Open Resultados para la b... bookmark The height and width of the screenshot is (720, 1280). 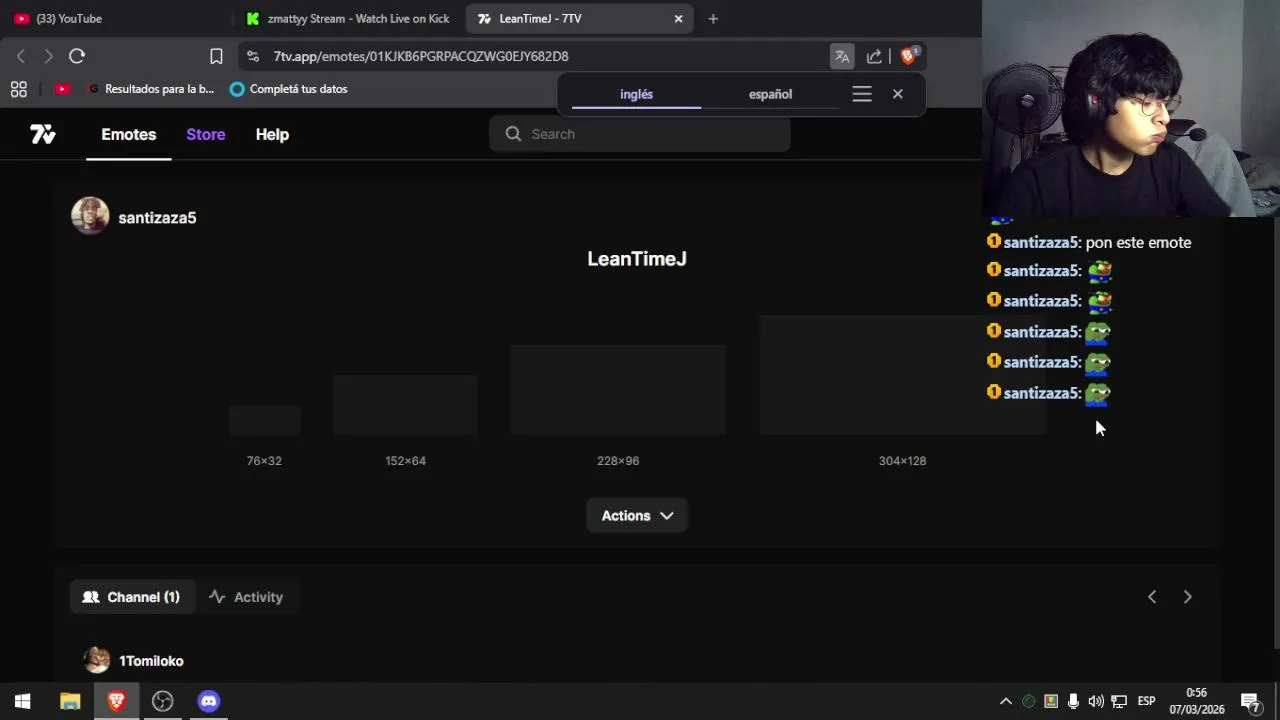coord(150,89)
